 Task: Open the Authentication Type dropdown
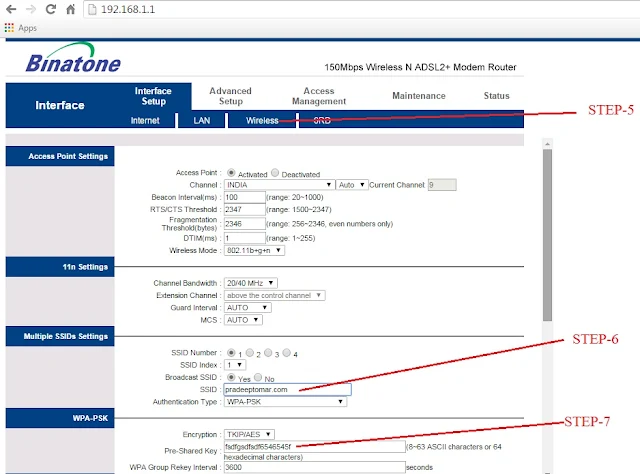tap(285, 402)
